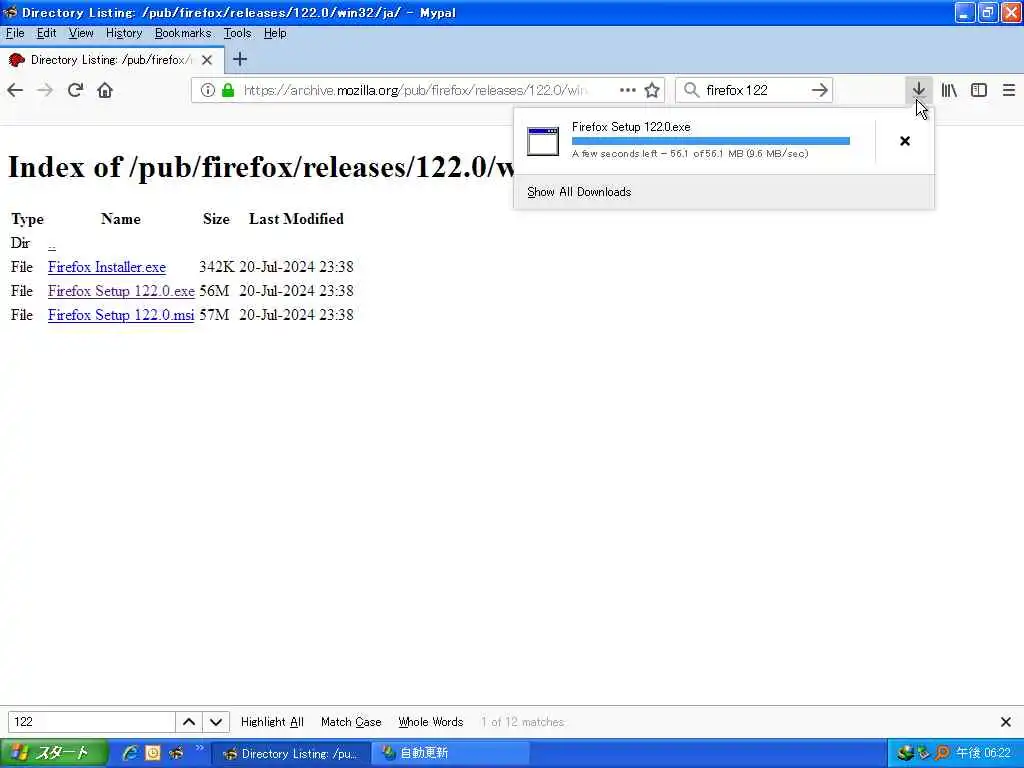
Task: Toggle Whole Words option
Action: tap(430, 722)
